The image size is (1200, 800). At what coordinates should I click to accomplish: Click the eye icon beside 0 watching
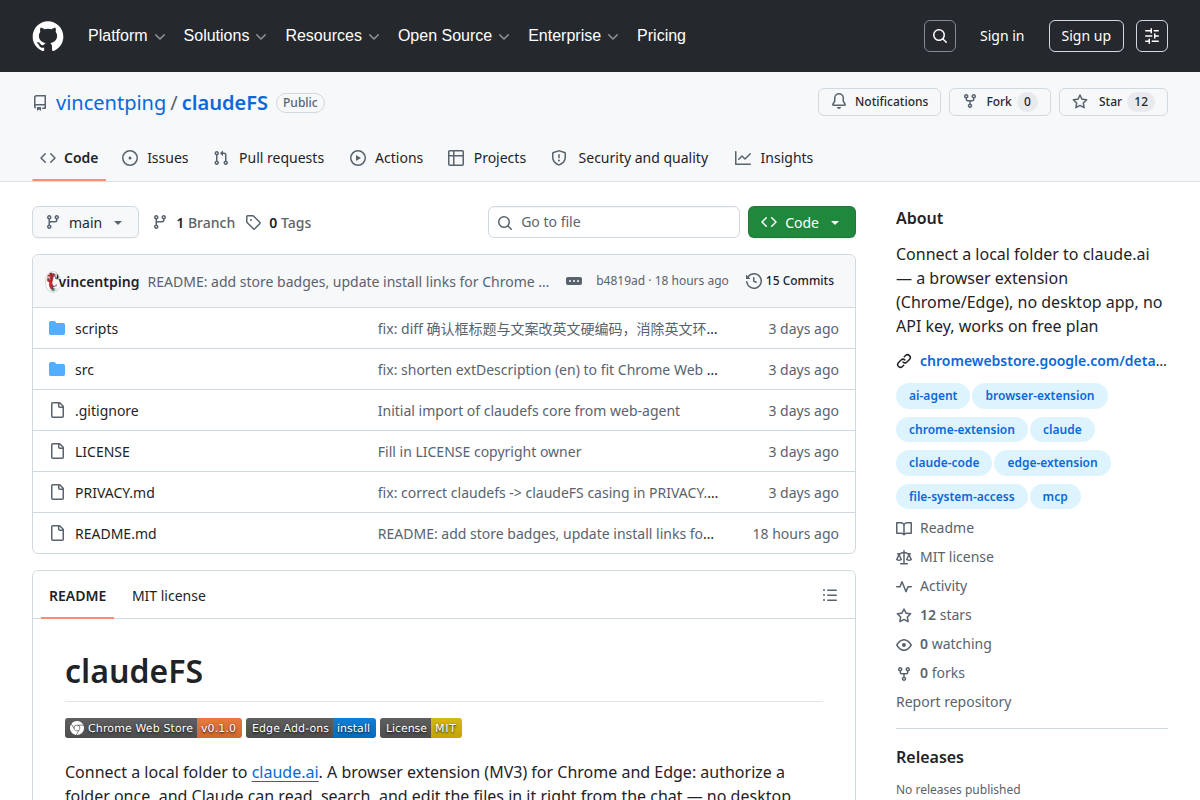coord(904,644)
